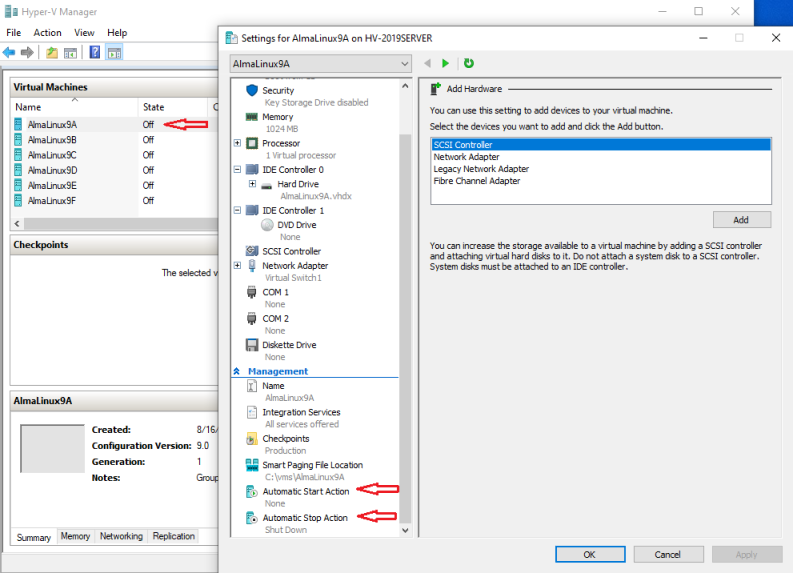
Task: Switch to the Networking tab
Action: 121,536
